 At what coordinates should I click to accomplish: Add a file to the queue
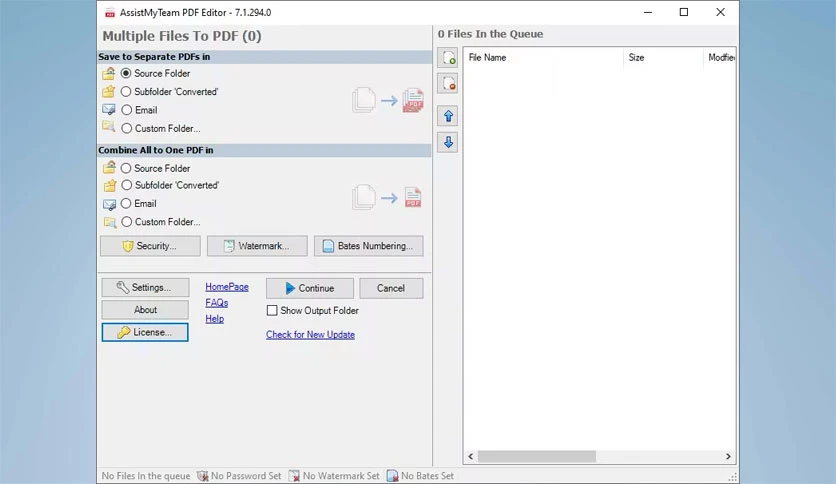[x=448, y=58]
